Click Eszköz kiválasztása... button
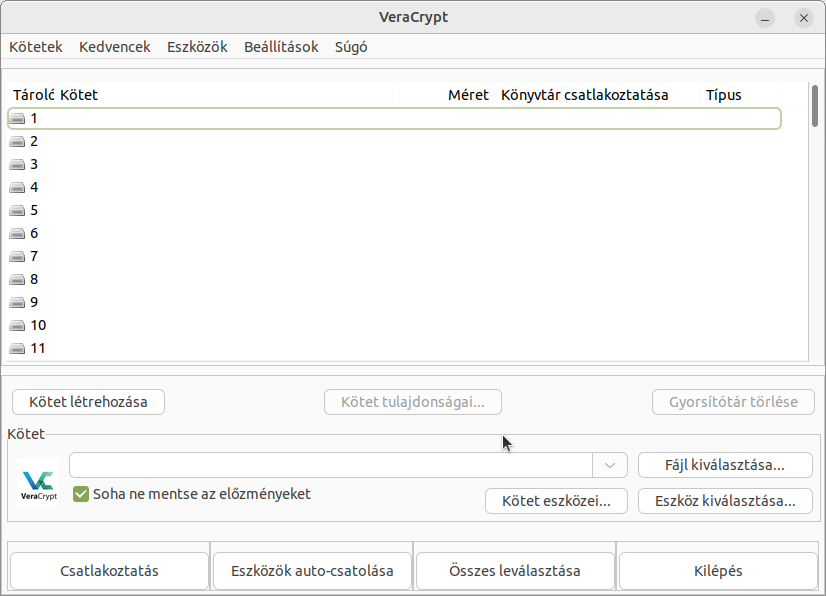The height and width of the screenshot is (596, 826). [x=725, y=501]
